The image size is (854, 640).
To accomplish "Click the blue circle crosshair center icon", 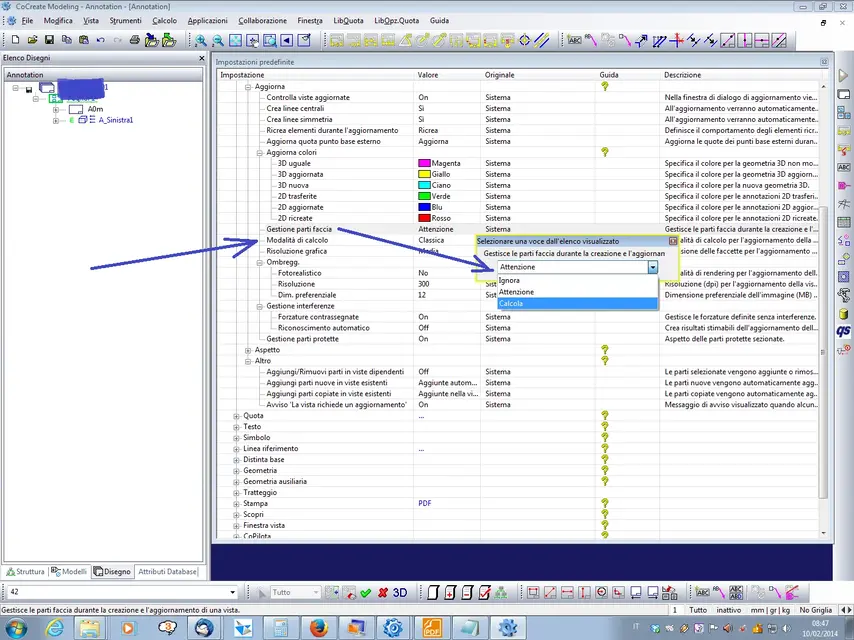I will pyautogui.click(x=524, y=40).
